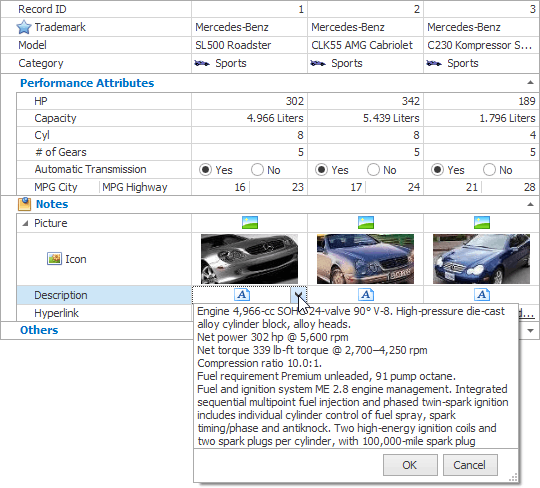Click the HP value 302 cell
The width and height of the screenshot is (540, 488).
pos(249,101)
